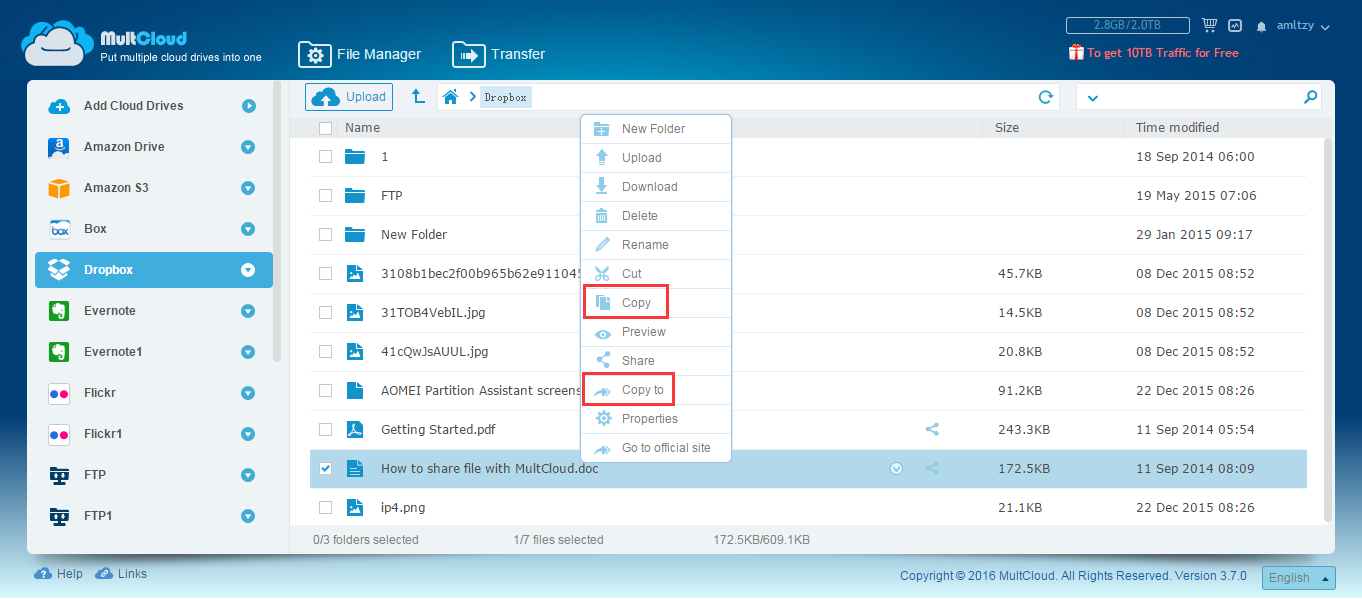Expand the Add Cloud Drives arrow
Screen dimensions: 1362x599
(x=248, y=106)
